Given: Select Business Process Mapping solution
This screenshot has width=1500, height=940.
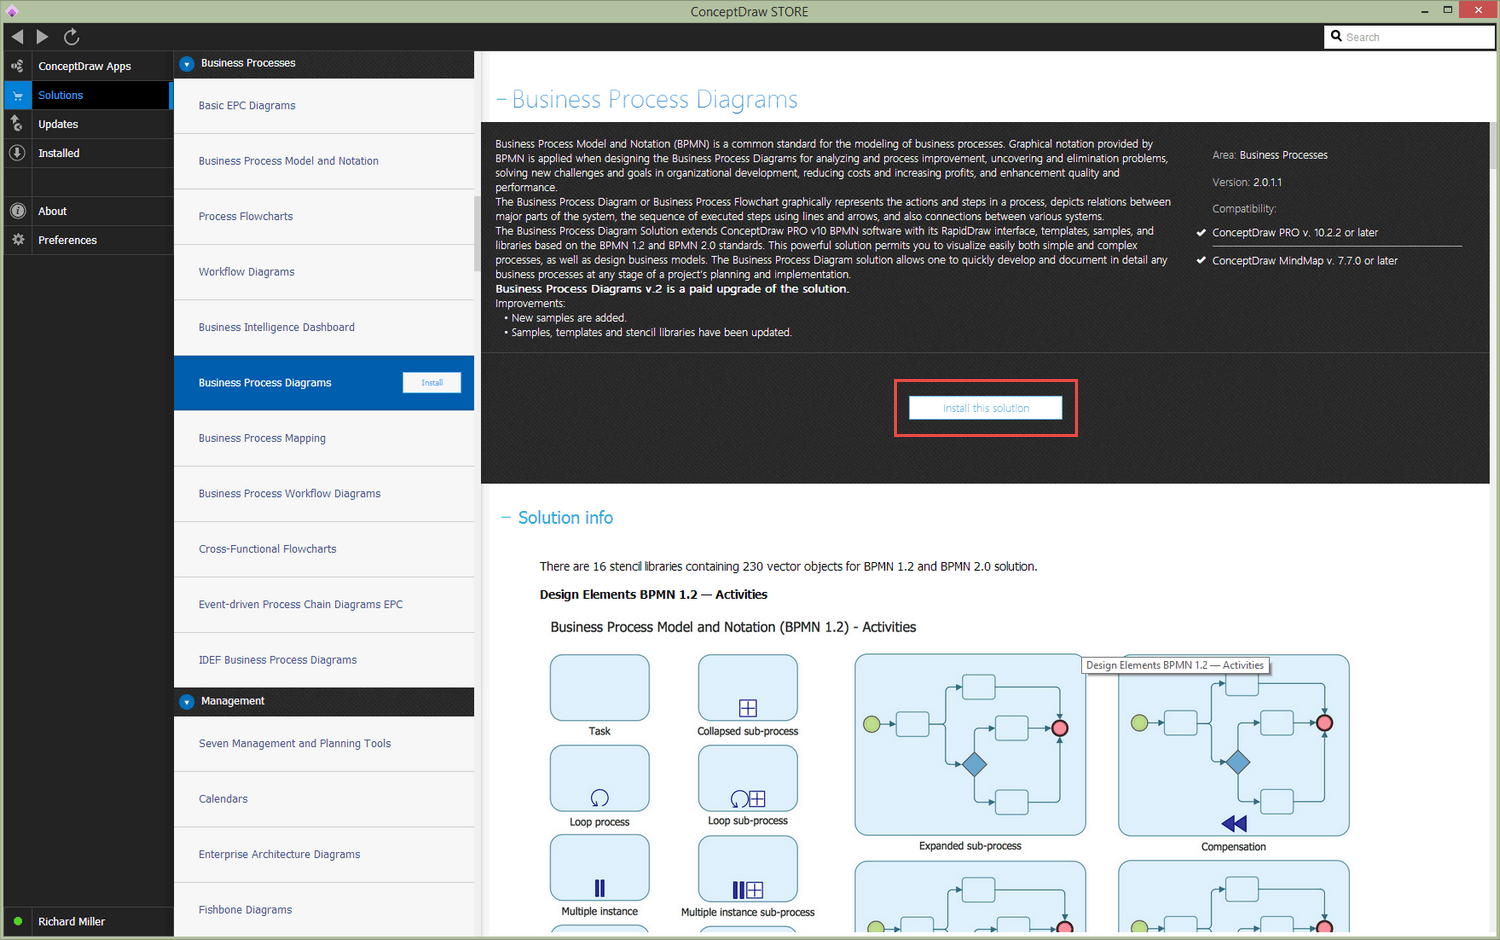Looking at the screenshot, I should (x=324, y=439).
